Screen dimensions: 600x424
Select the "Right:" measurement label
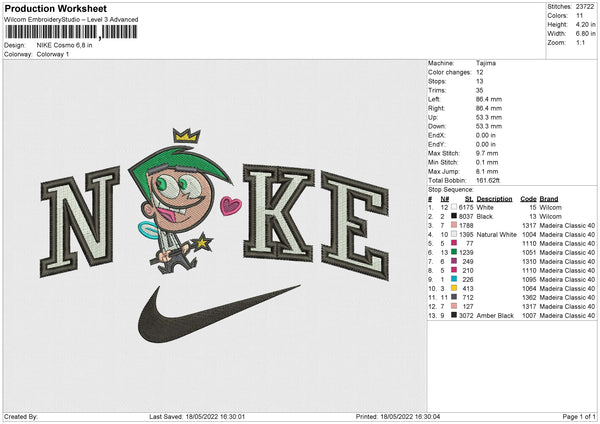pos(436,108)
